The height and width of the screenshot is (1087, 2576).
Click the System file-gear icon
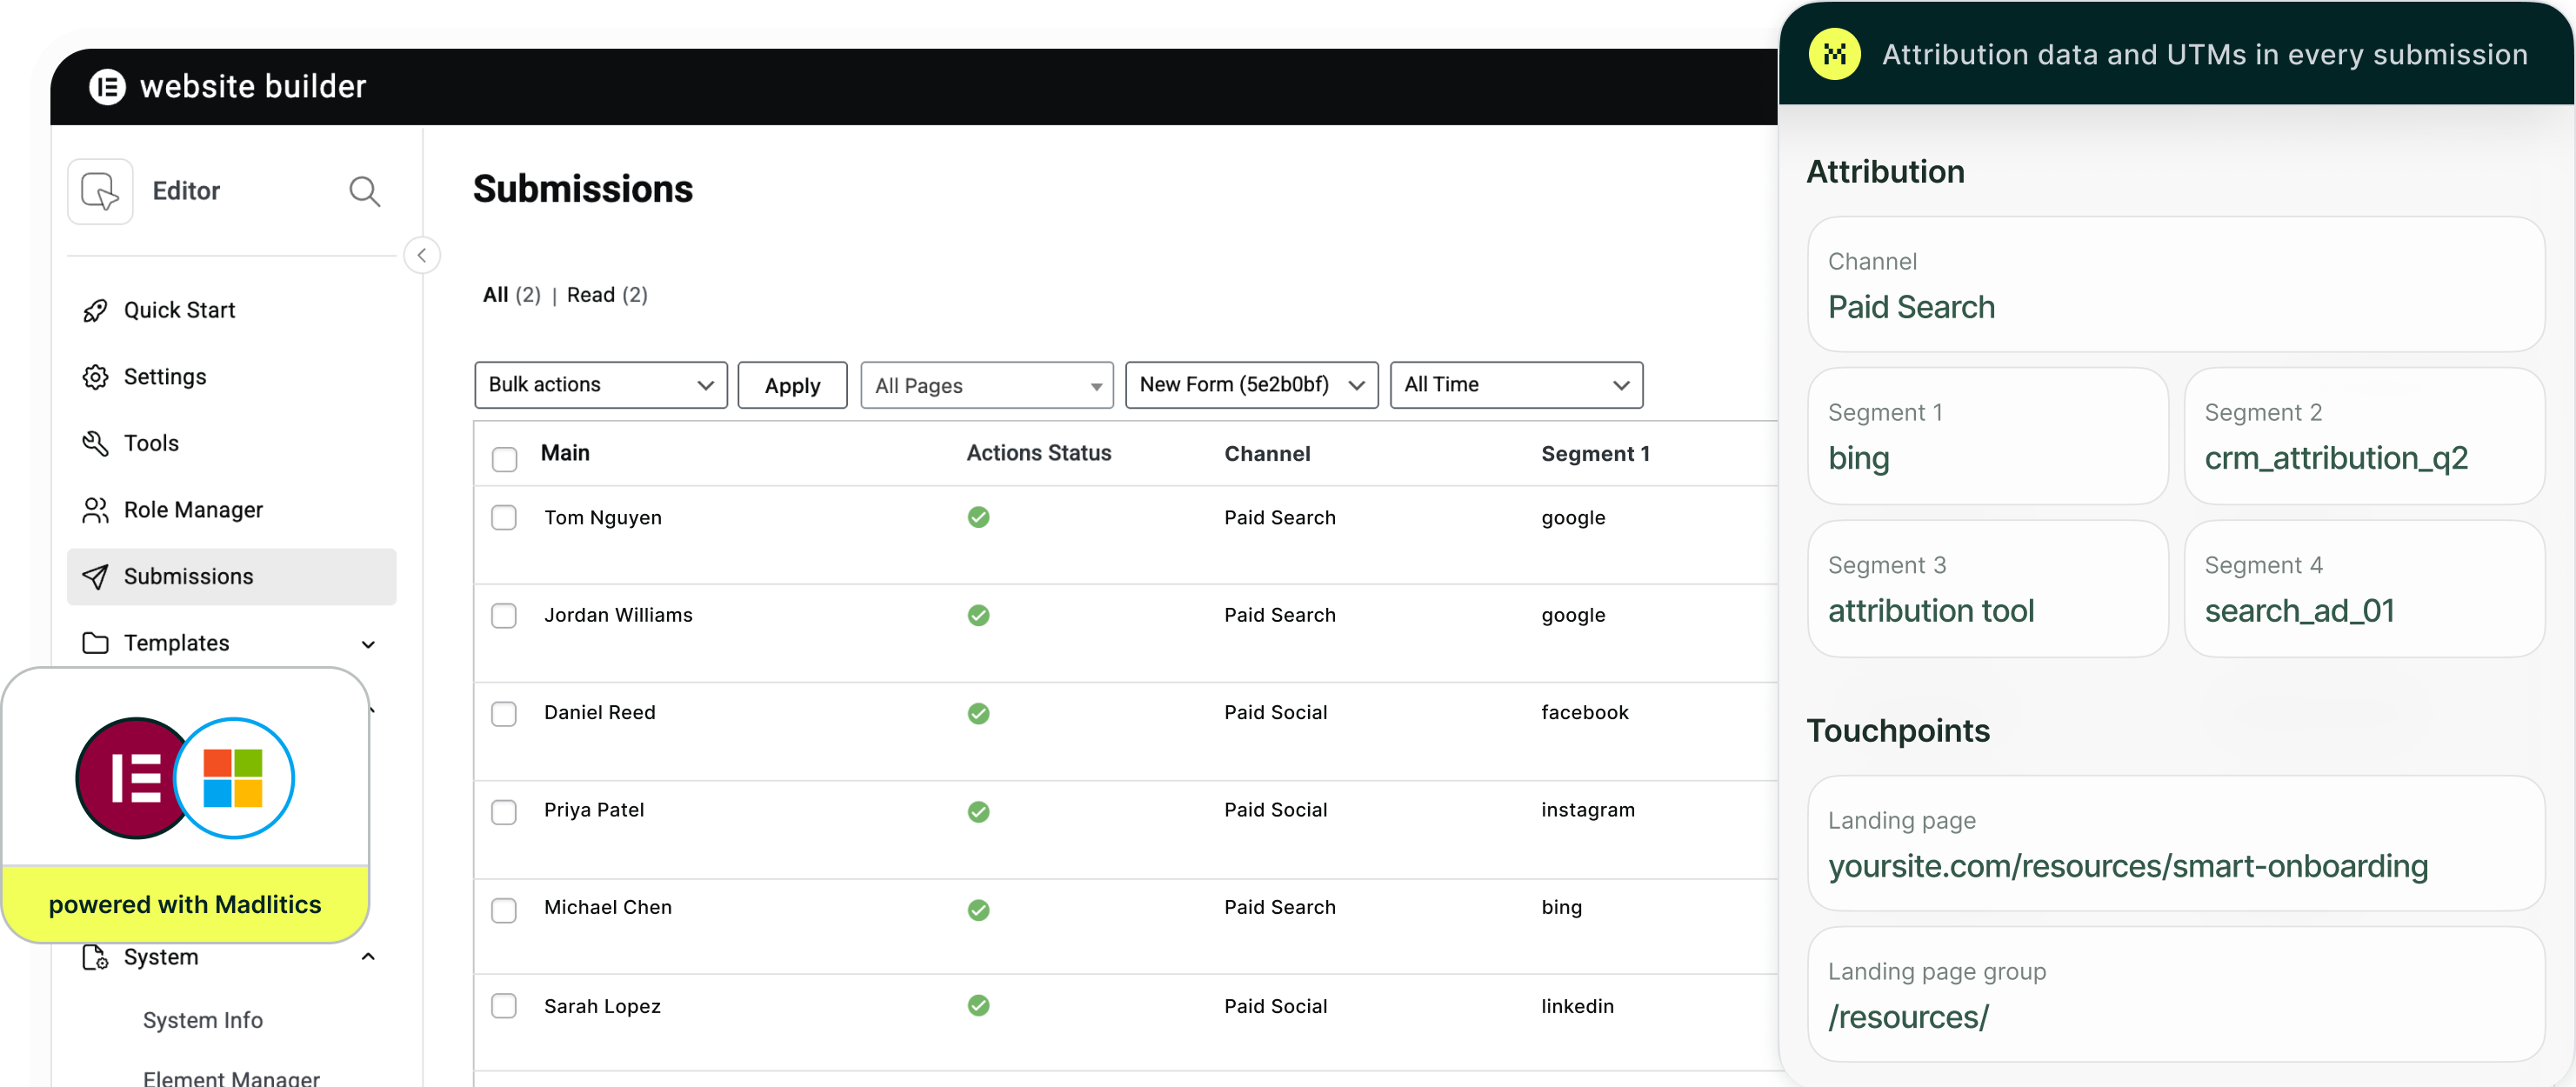click(95, 957)
